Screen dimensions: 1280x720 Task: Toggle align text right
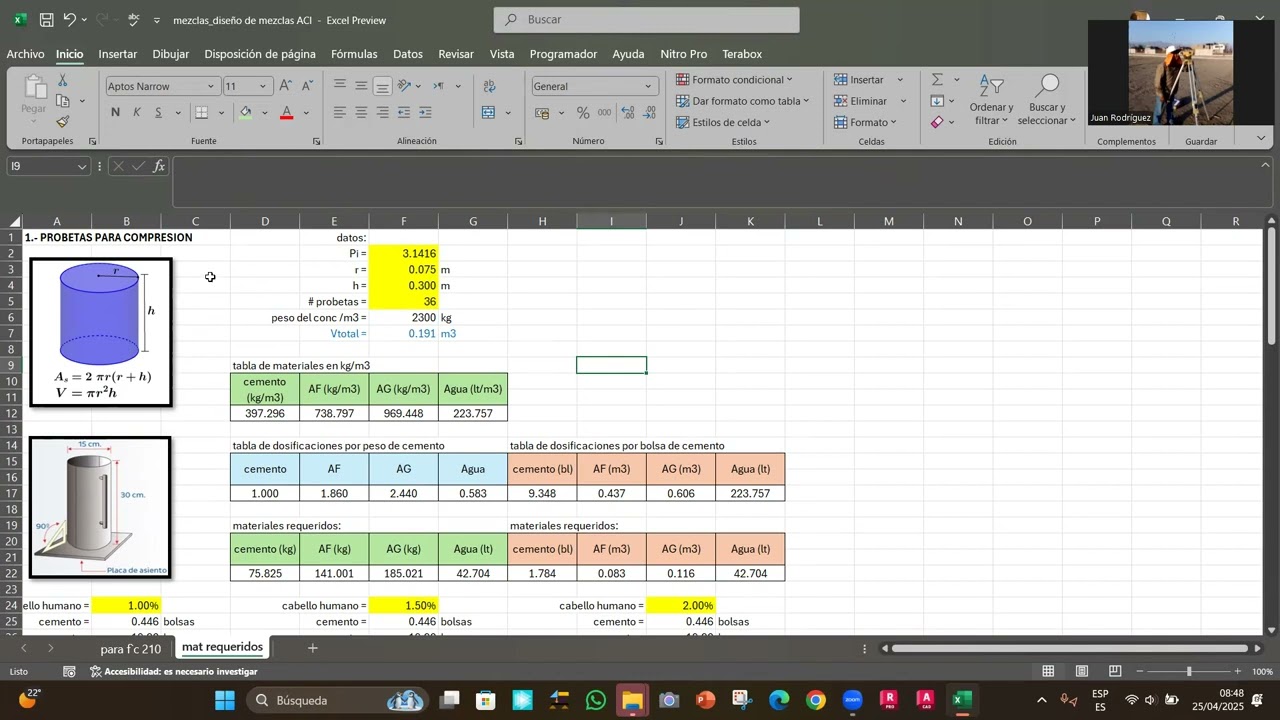382,113
